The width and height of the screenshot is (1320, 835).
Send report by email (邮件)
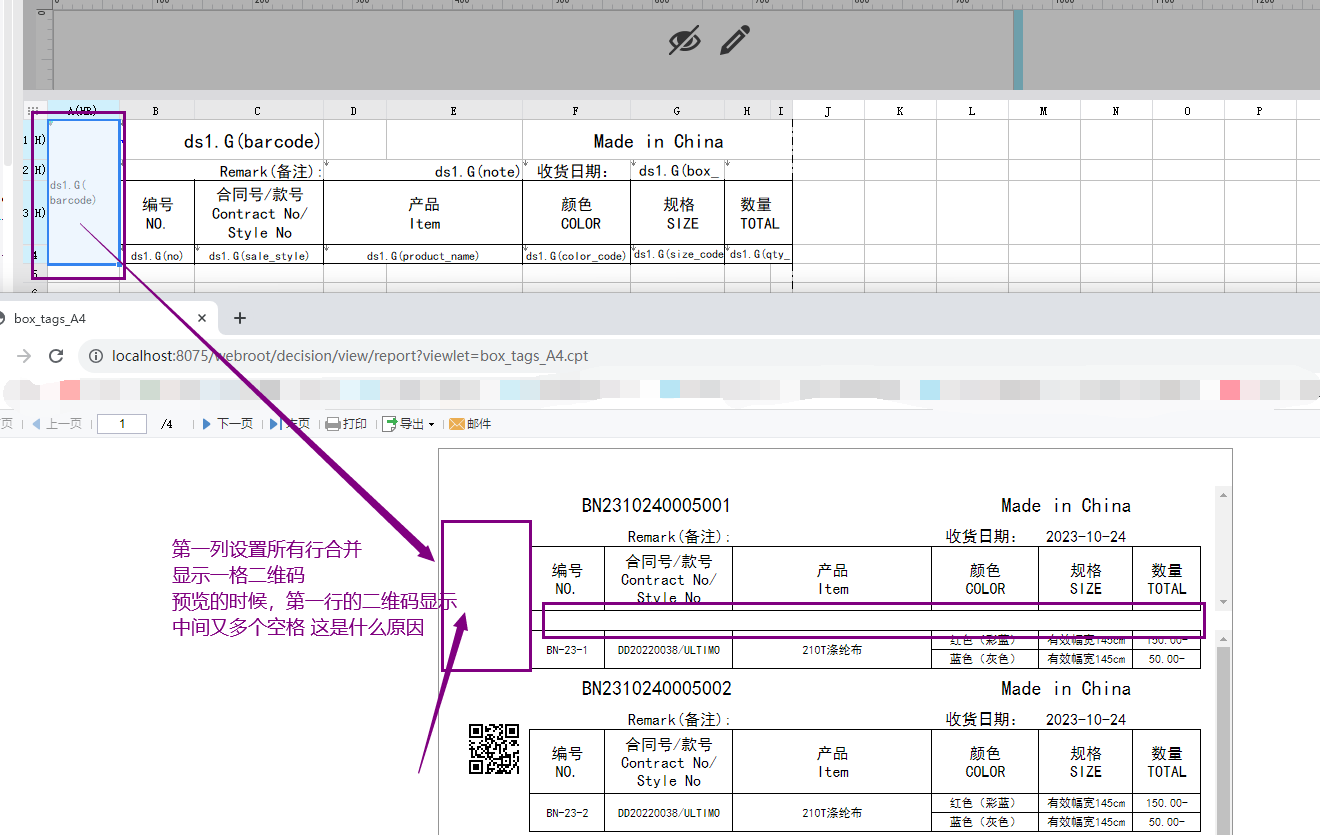470,424
